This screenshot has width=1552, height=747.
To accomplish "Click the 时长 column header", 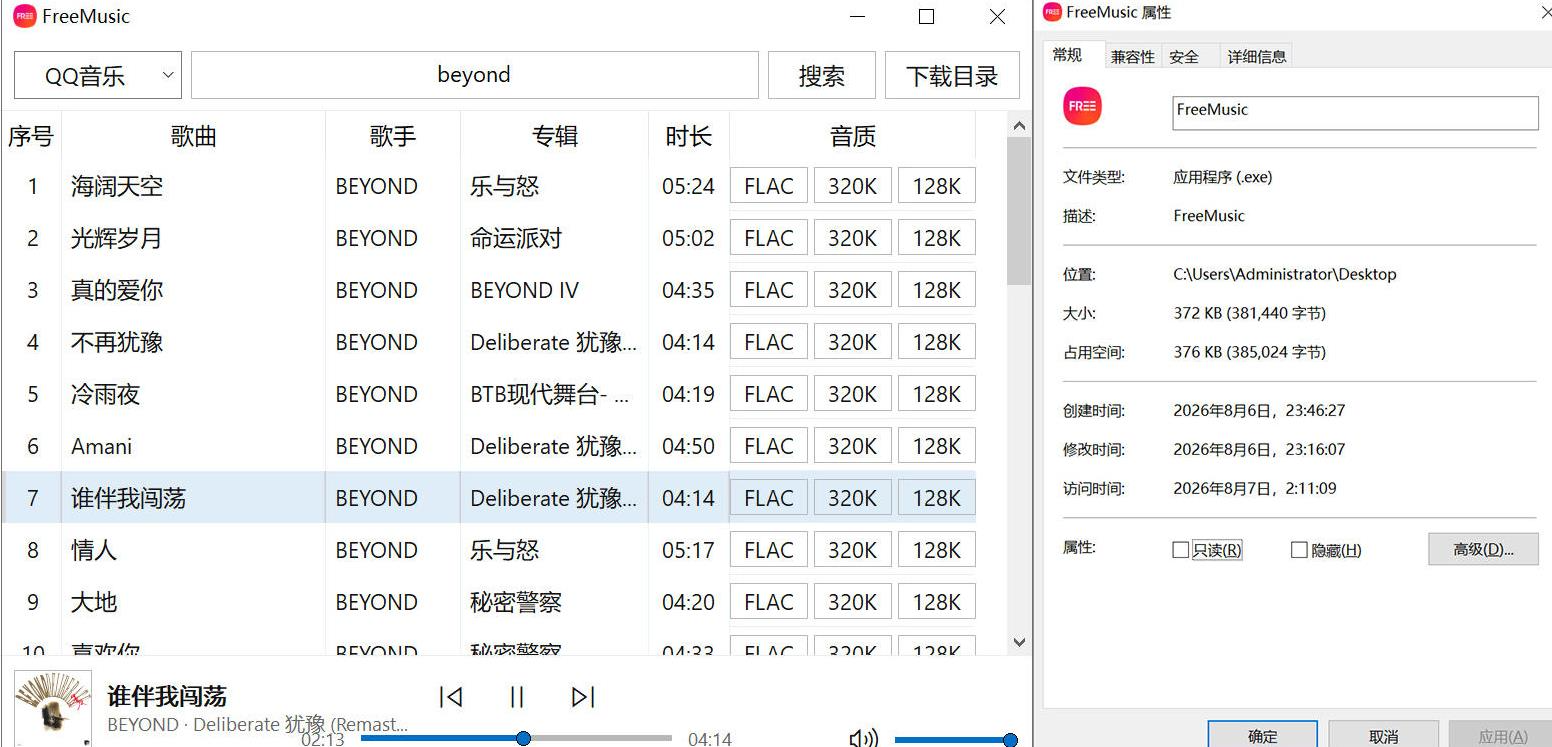I will coord(689,136).
